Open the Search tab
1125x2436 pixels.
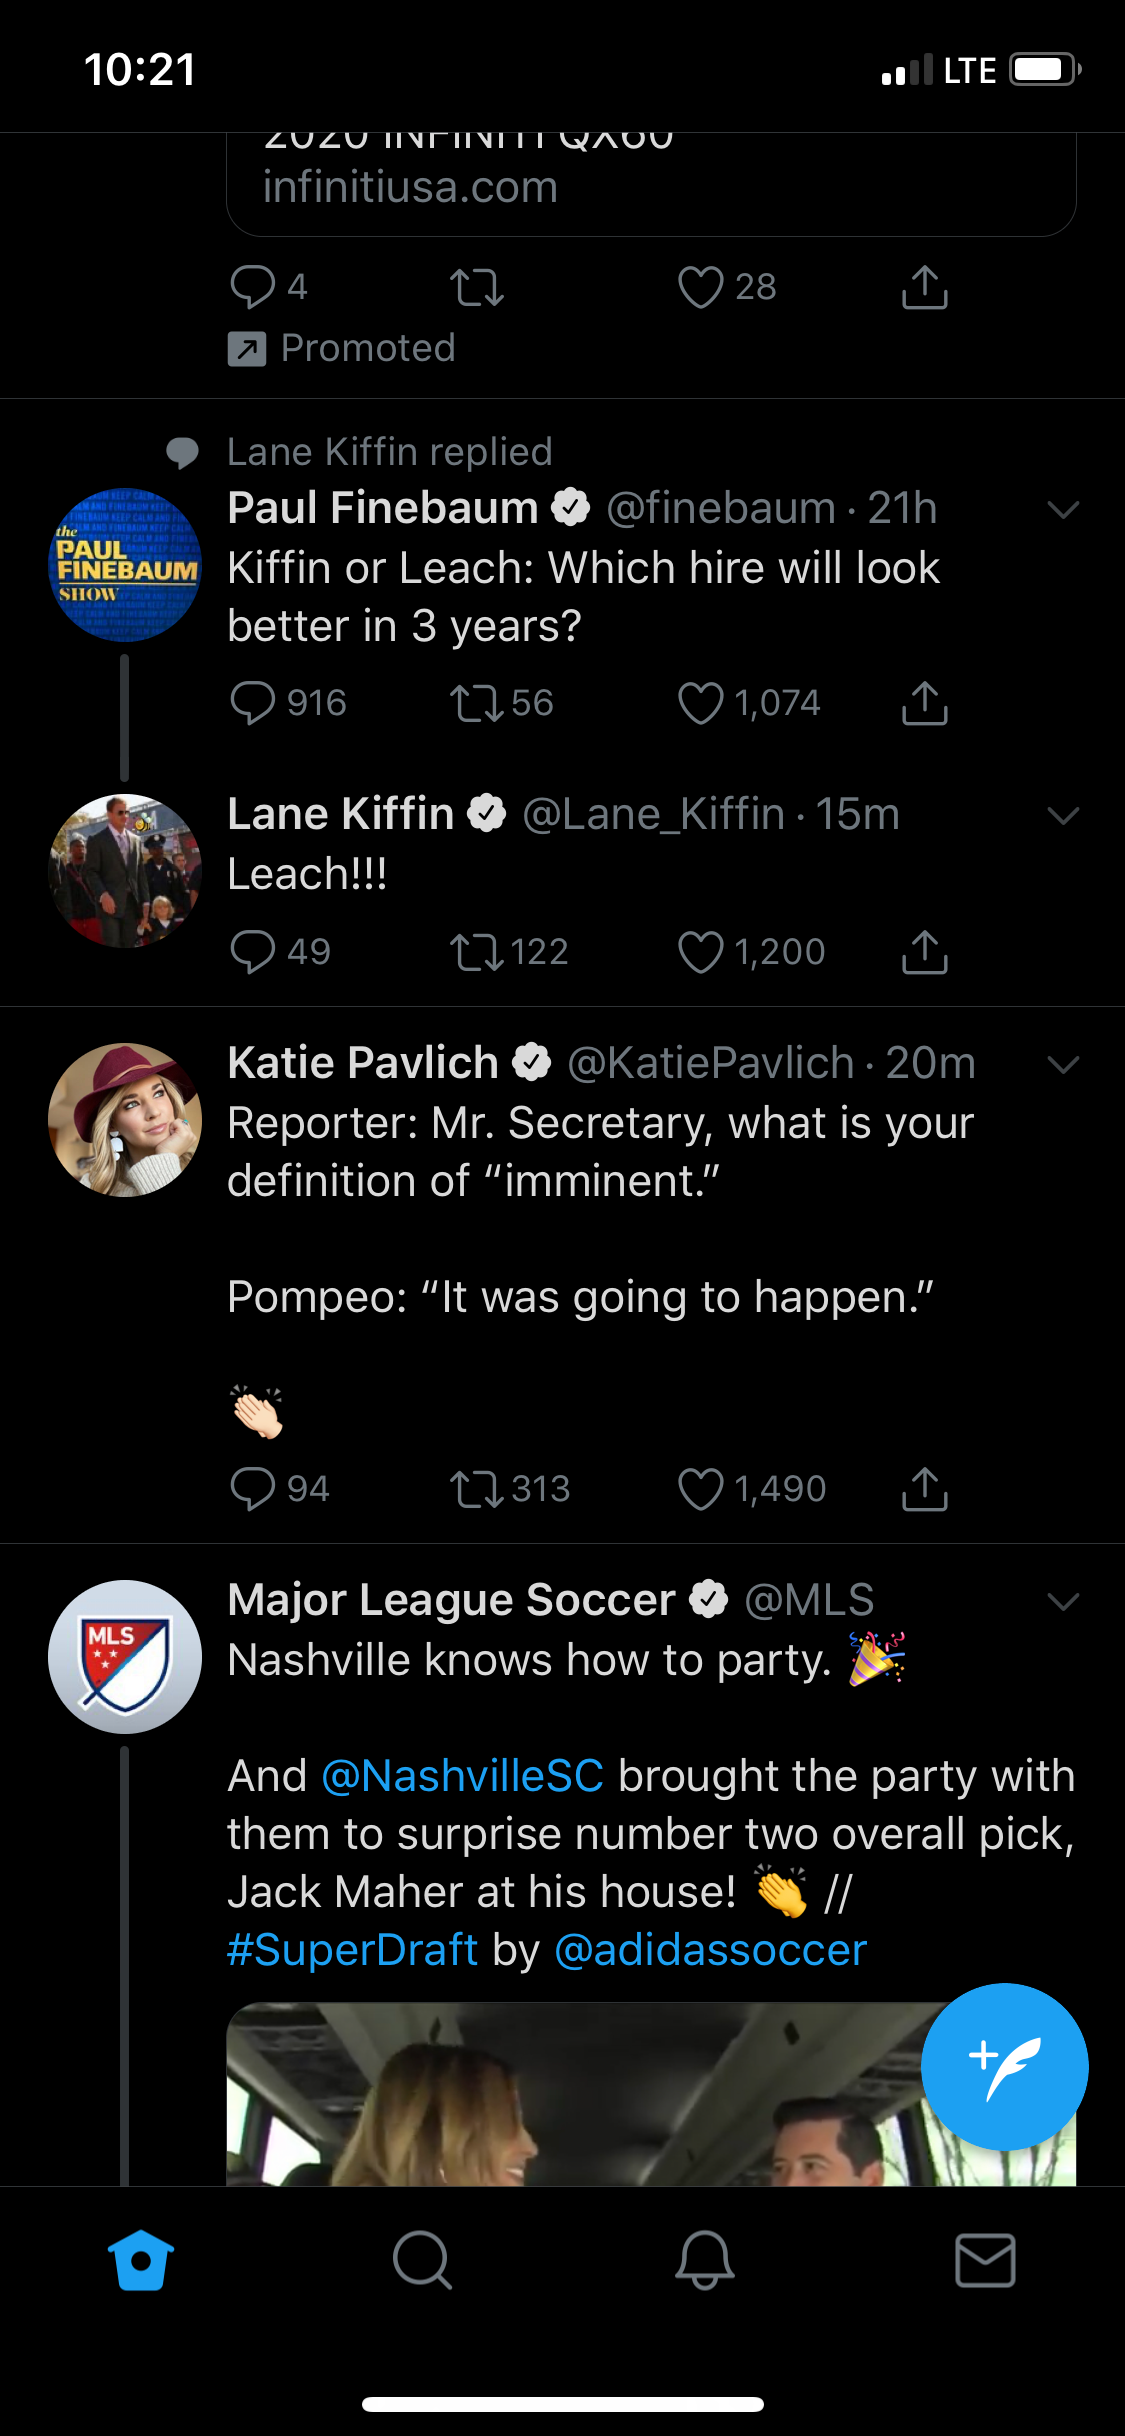(x=422, y=2260)
